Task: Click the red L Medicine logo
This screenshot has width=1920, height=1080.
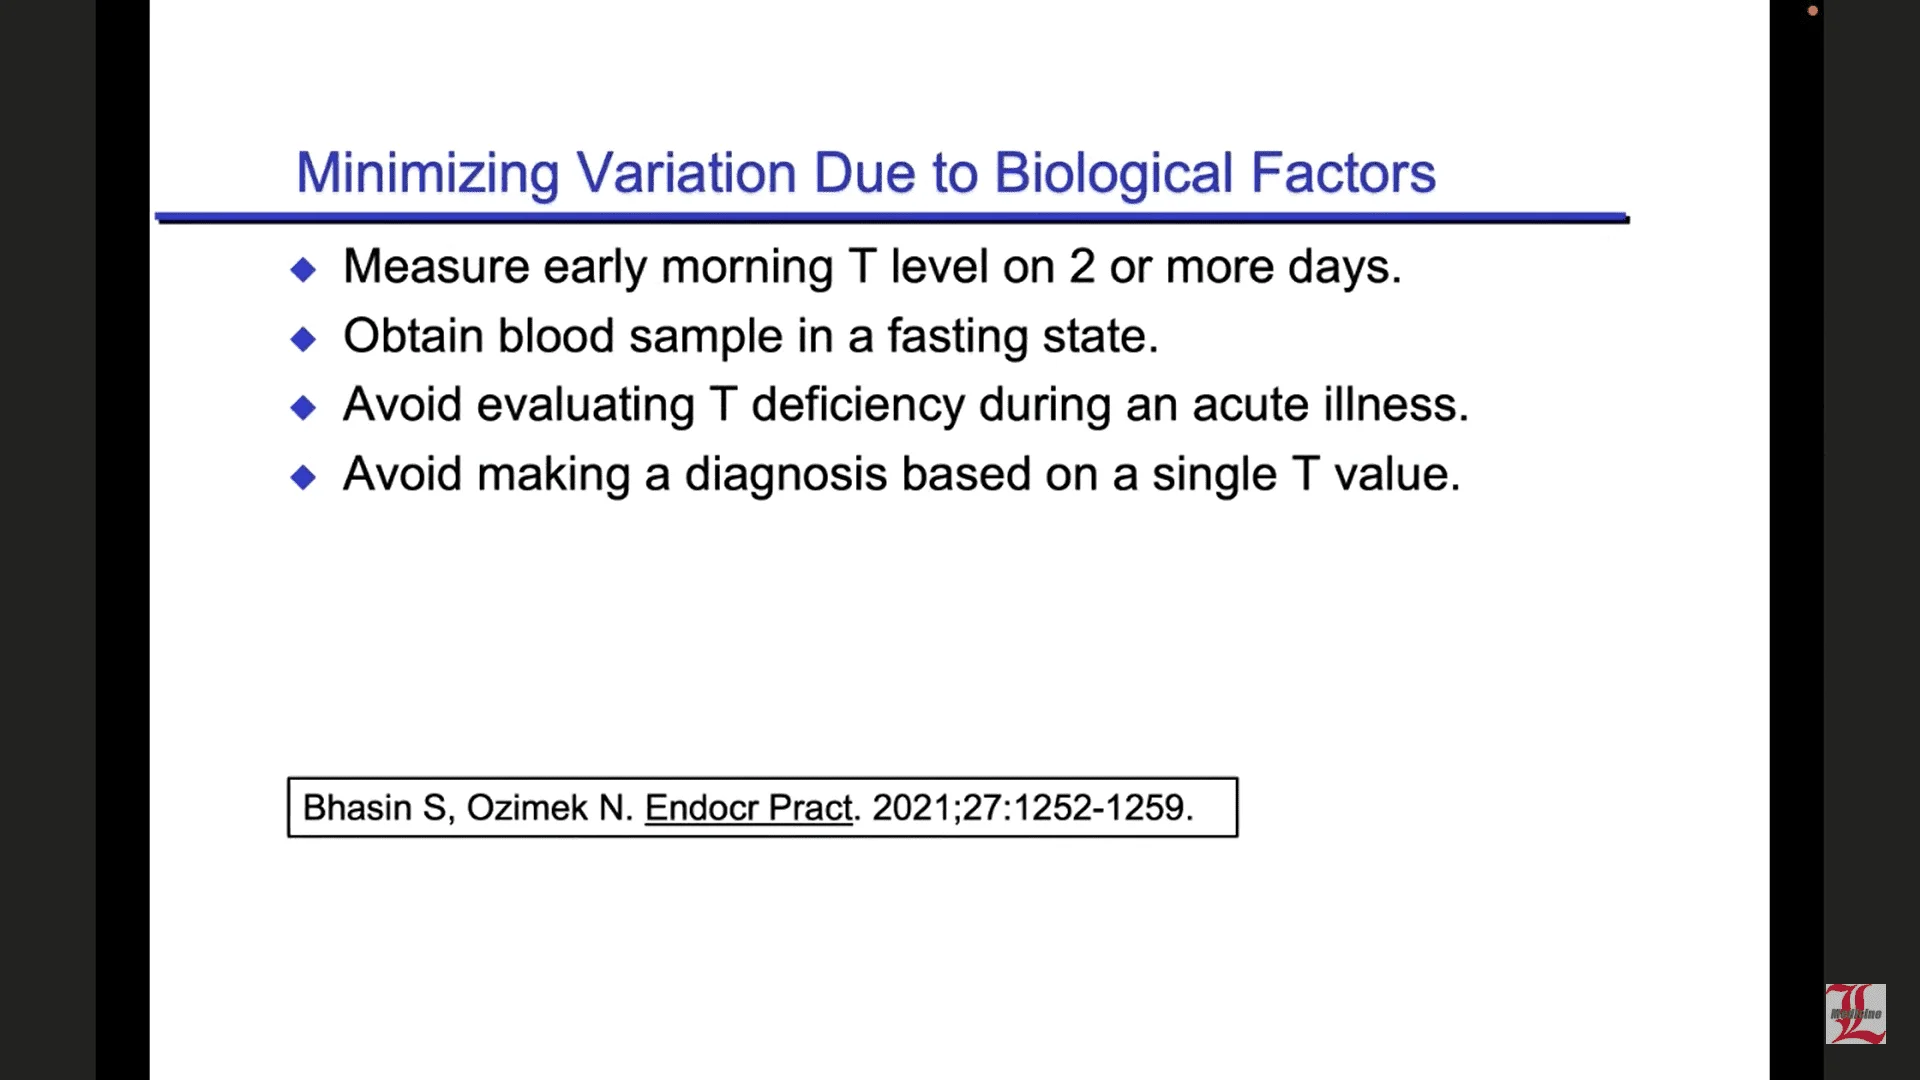Action: (1855, 1014)
